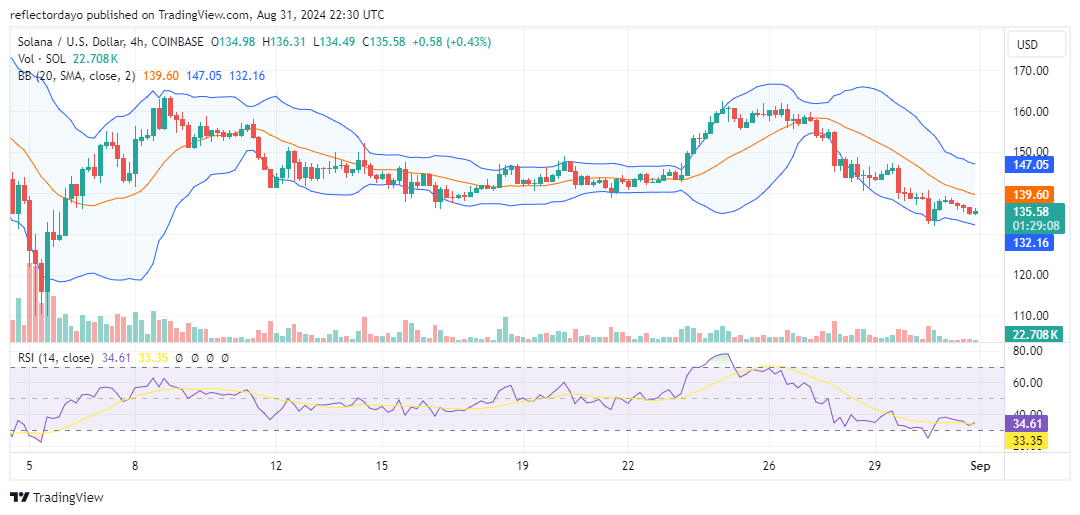Click the RSI value 34.61 in legend
The height and width of the screenshot is (515, 1080).
tap(118, 358)
